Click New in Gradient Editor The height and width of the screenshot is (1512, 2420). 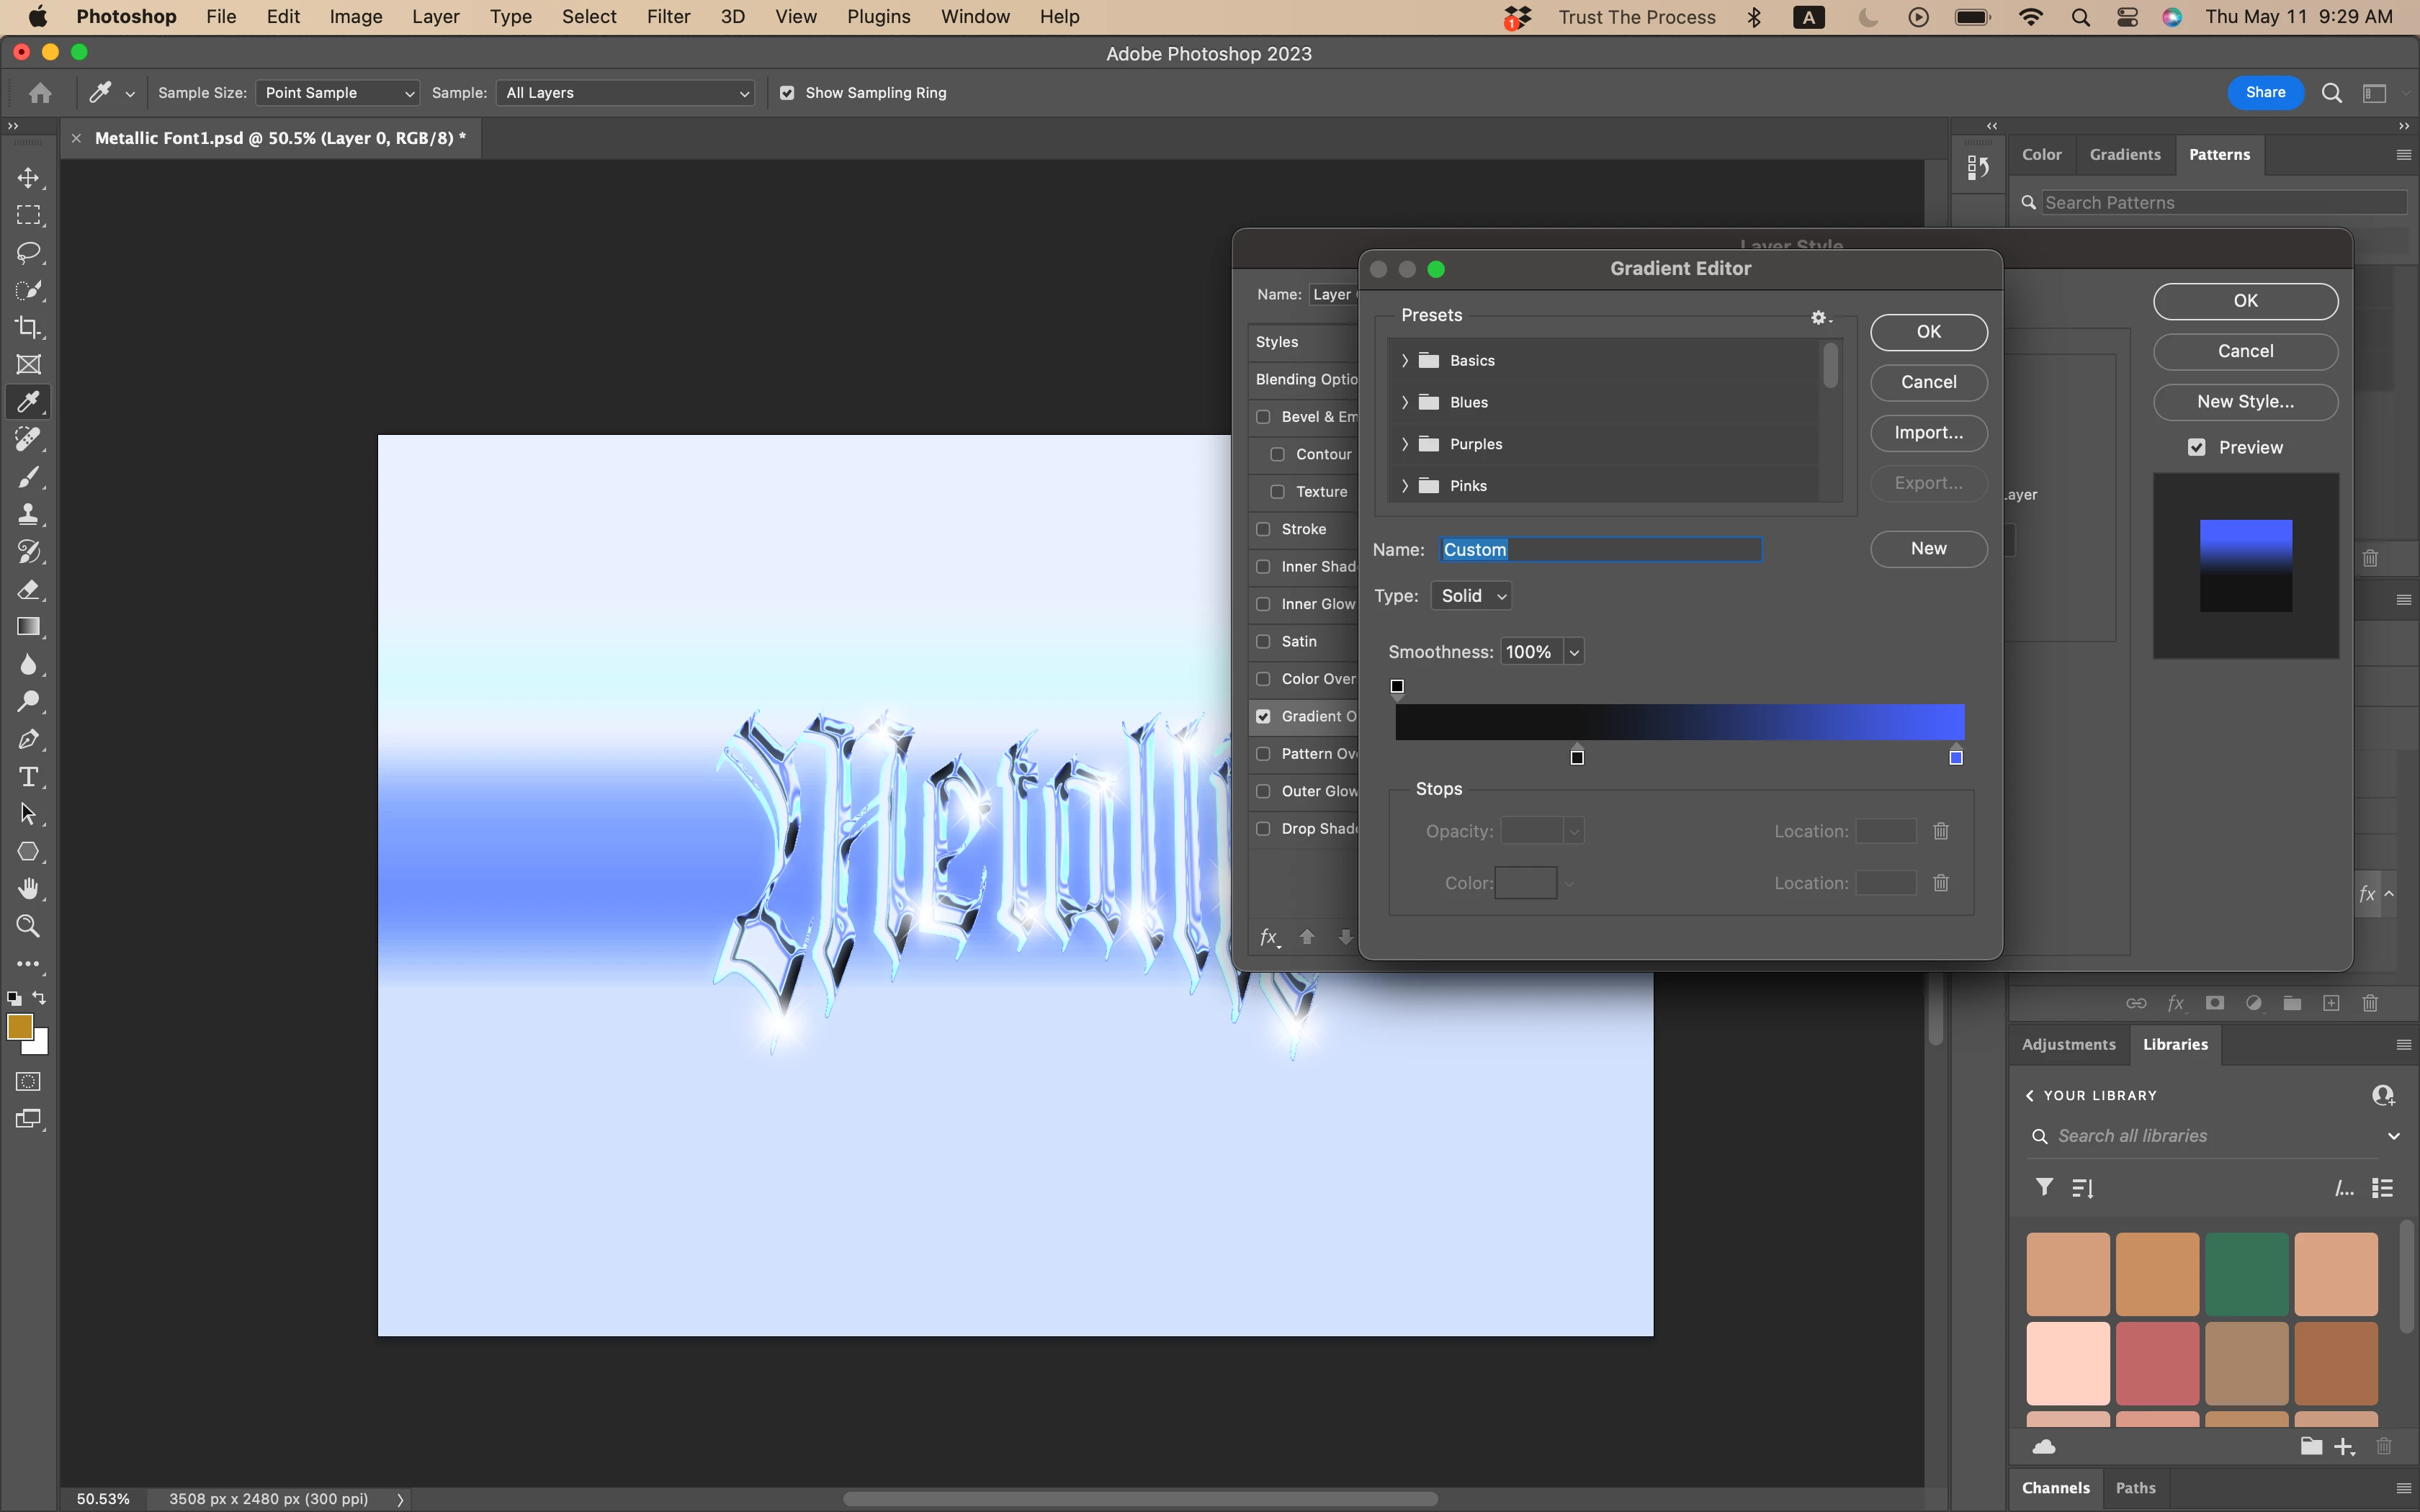1928,549
